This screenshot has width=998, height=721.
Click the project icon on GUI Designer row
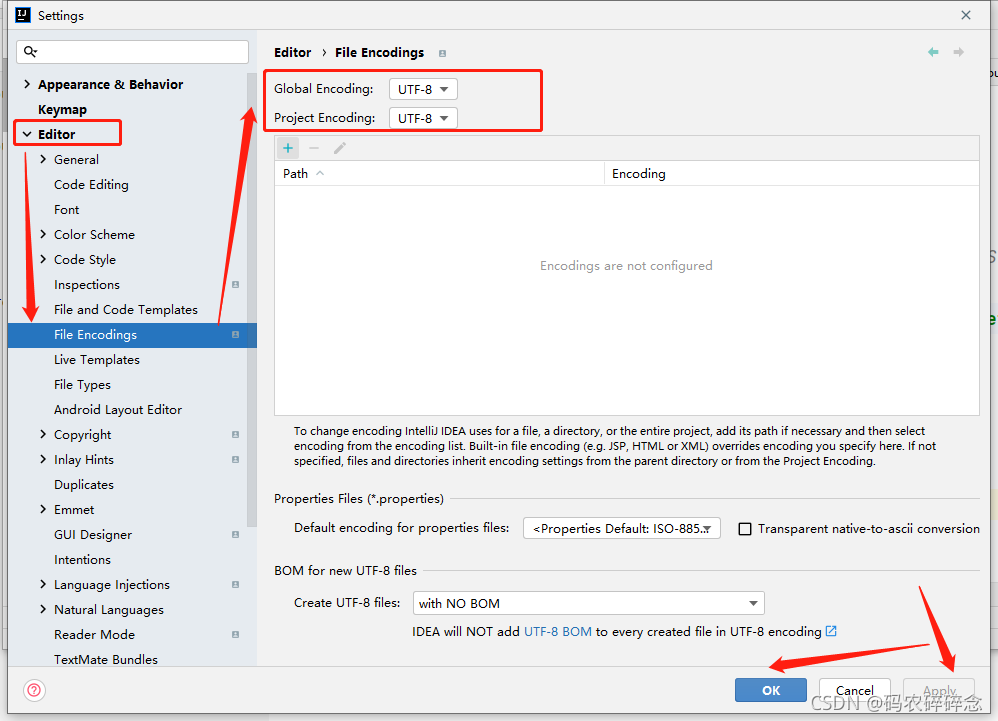pos(235,535)
